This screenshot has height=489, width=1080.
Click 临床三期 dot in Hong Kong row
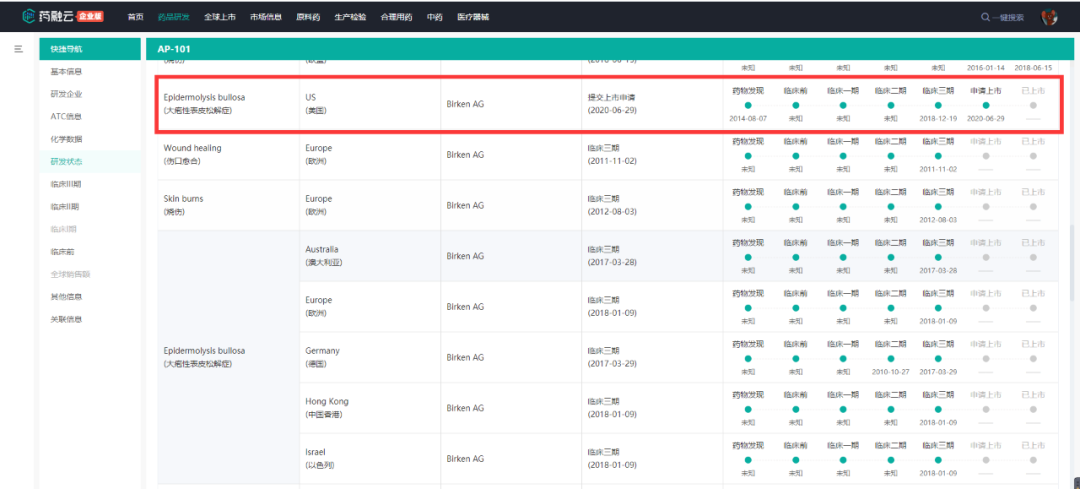click(x=938, y=409)
